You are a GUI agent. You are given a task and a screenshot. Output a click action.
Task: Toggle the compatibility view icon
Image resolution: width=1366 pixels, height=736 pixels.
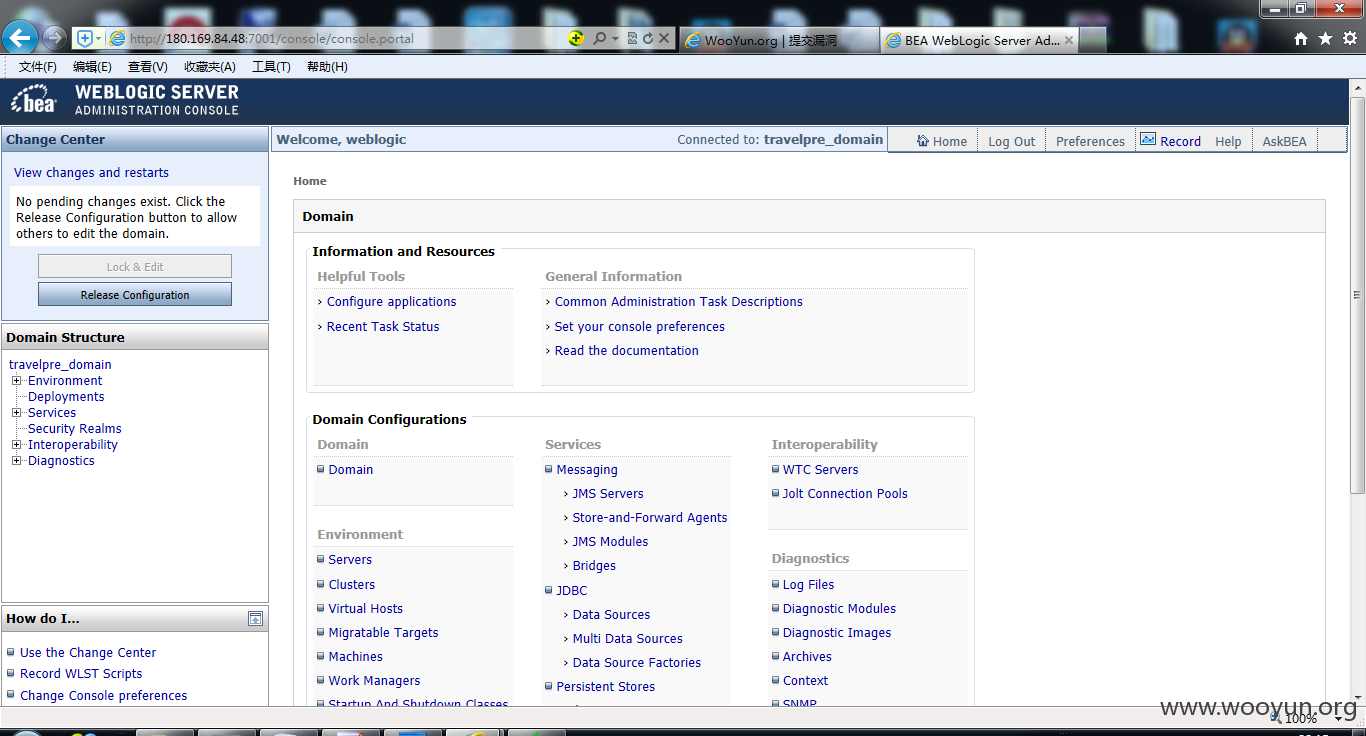click(x=632, y=38)
